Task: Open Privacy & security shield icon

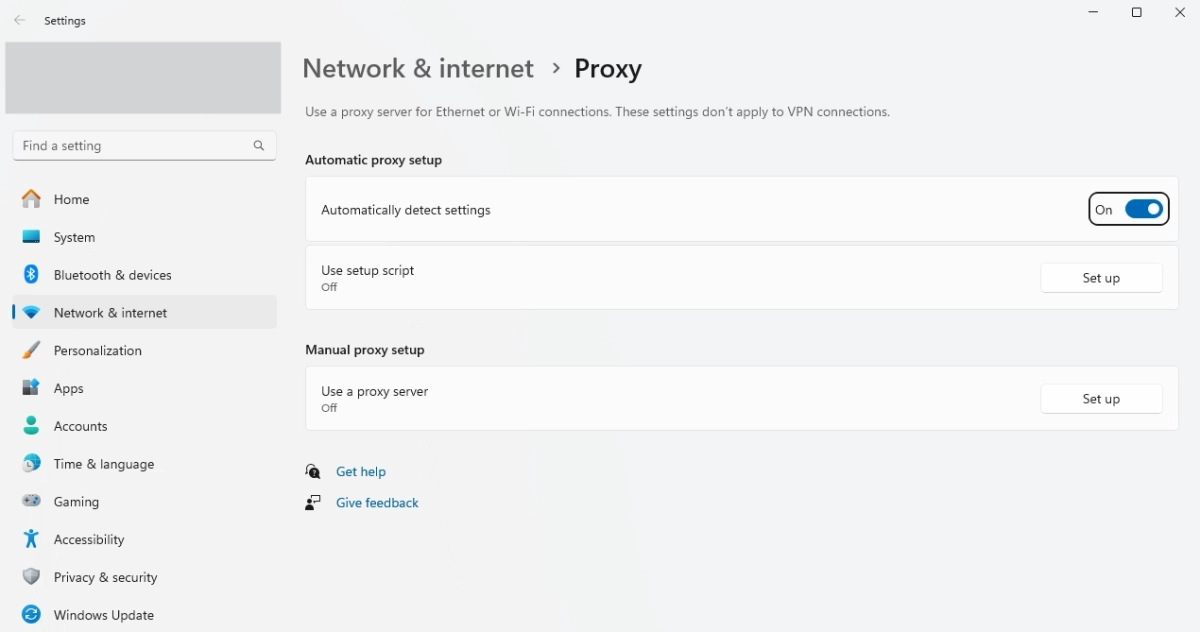Action: point(30,577)
